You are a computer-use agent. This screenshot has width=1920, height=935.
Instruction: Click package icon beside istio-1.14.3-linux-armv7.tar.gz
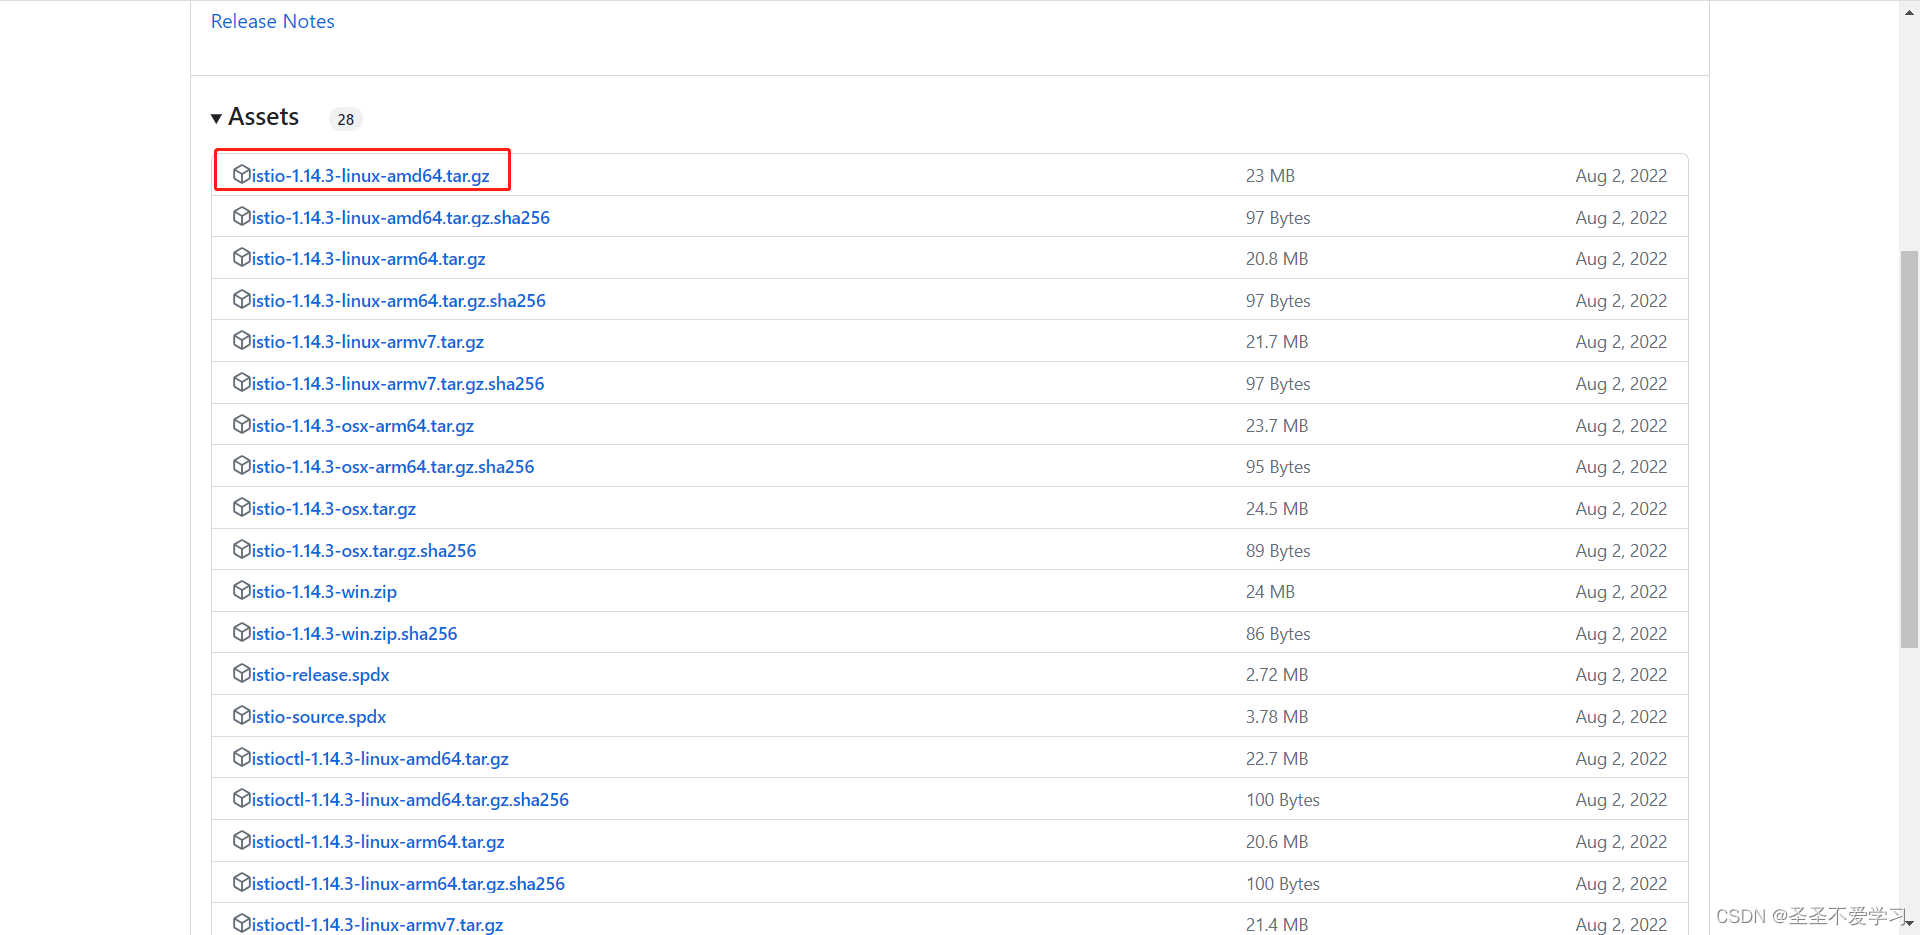click(242, 340)
